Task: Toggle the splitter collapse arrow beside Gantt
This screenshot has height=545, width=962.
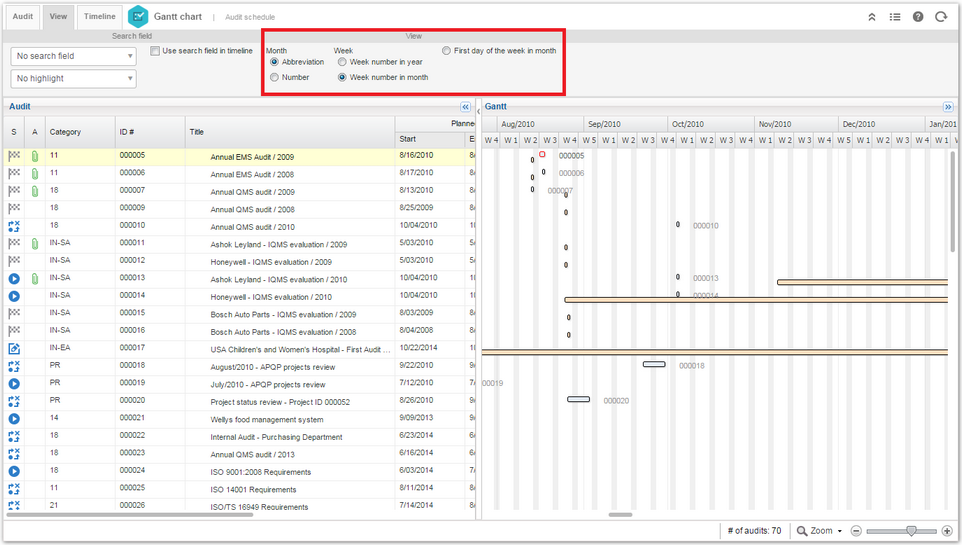Action: [479, 111]
